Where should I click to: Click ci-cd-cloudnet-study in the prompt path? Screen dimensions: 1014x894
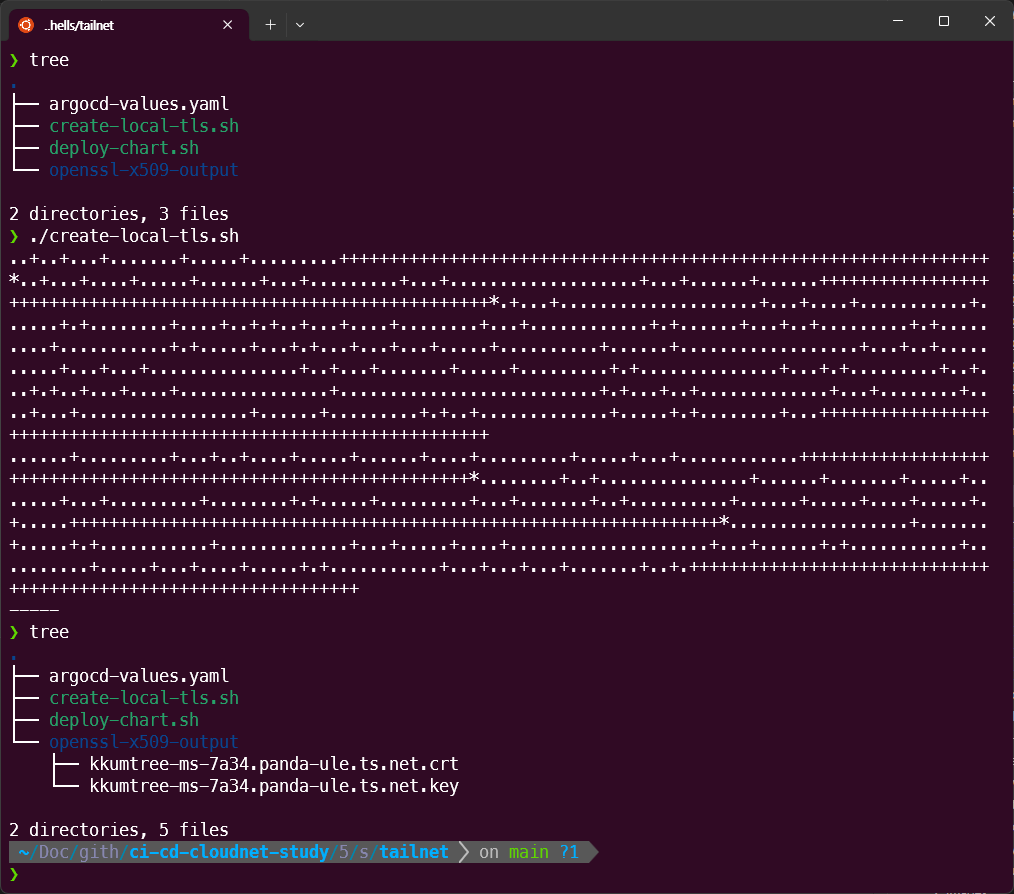click(229, 852)
